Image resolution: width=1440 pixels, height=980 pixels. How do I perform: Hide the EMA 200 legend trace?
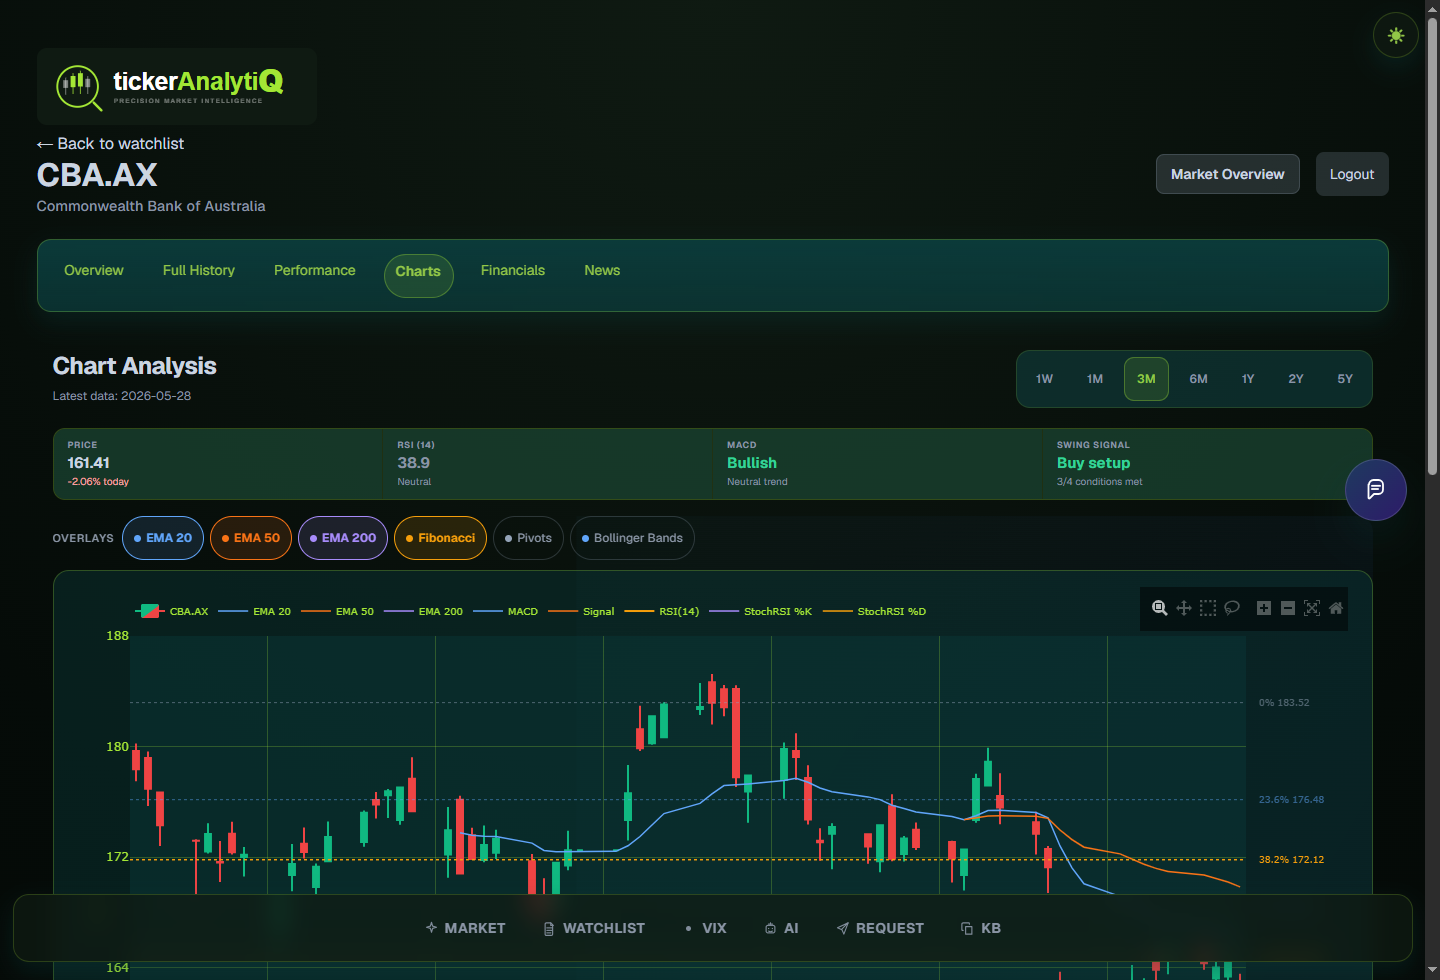pyautogui.click(x=424, y=611)
